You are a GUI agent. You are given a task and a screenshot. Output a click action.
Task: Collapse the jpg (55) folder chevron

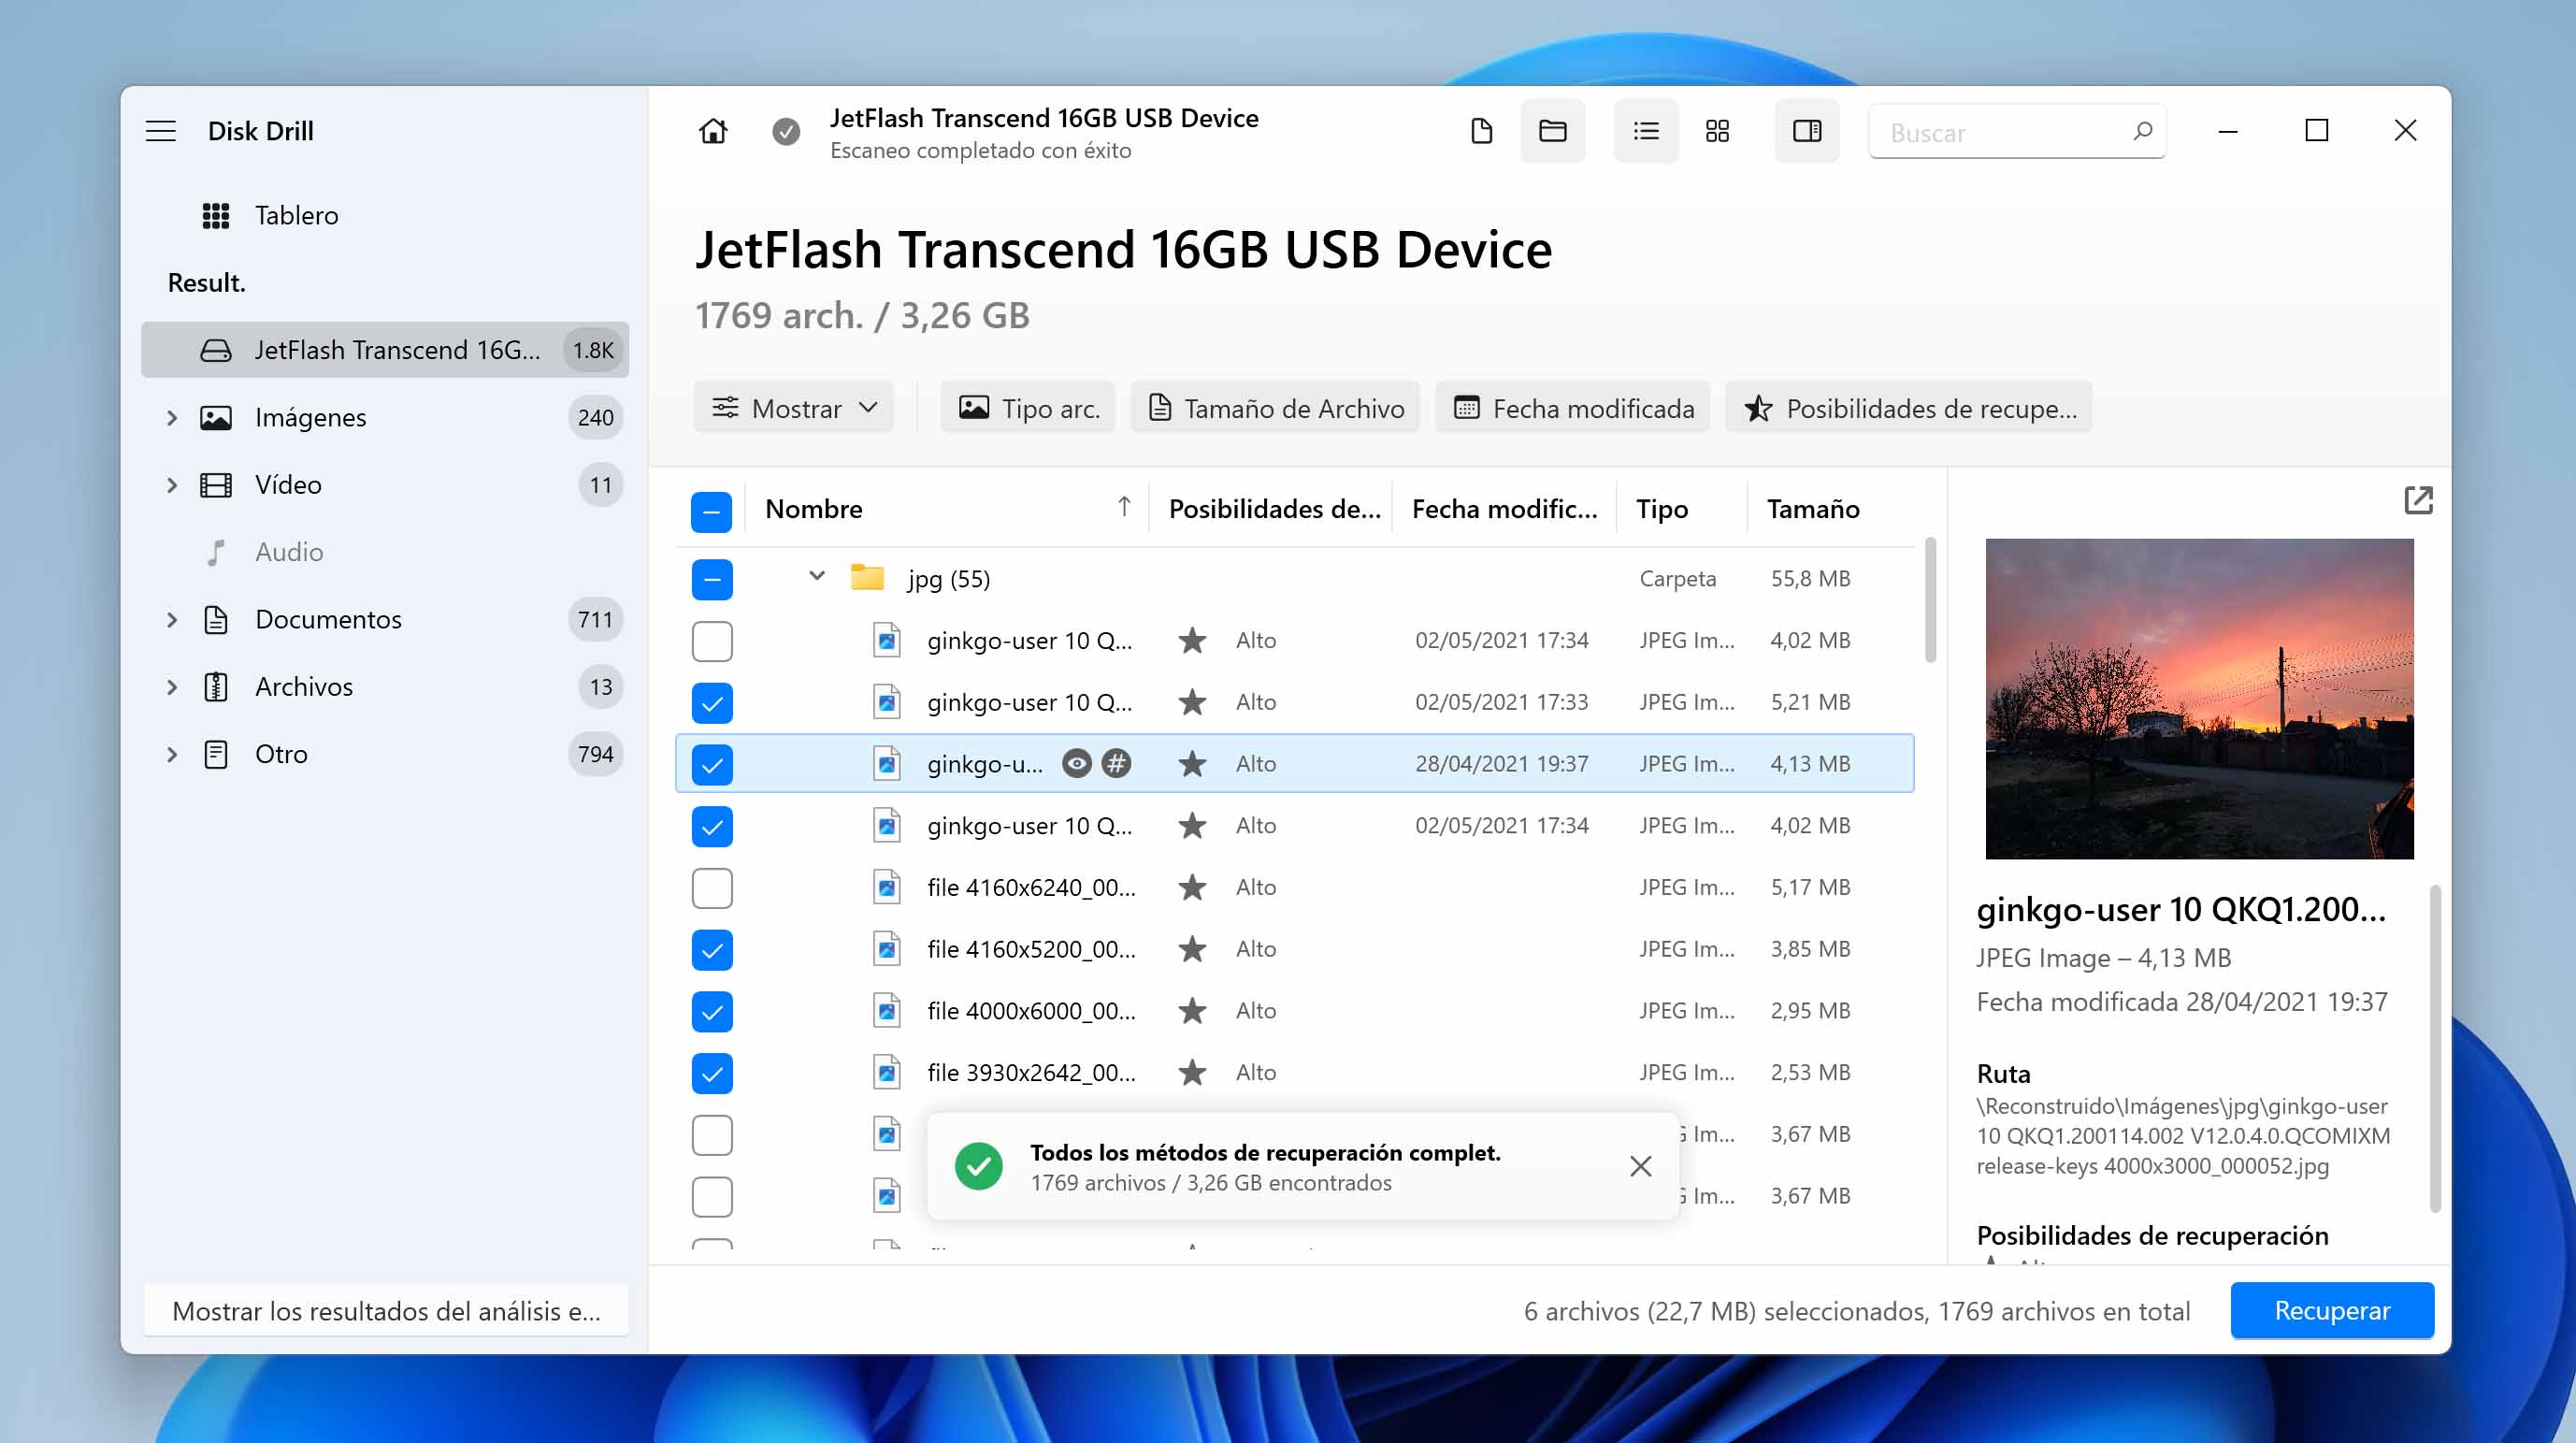pyautogui.click(x=817, y=576)
